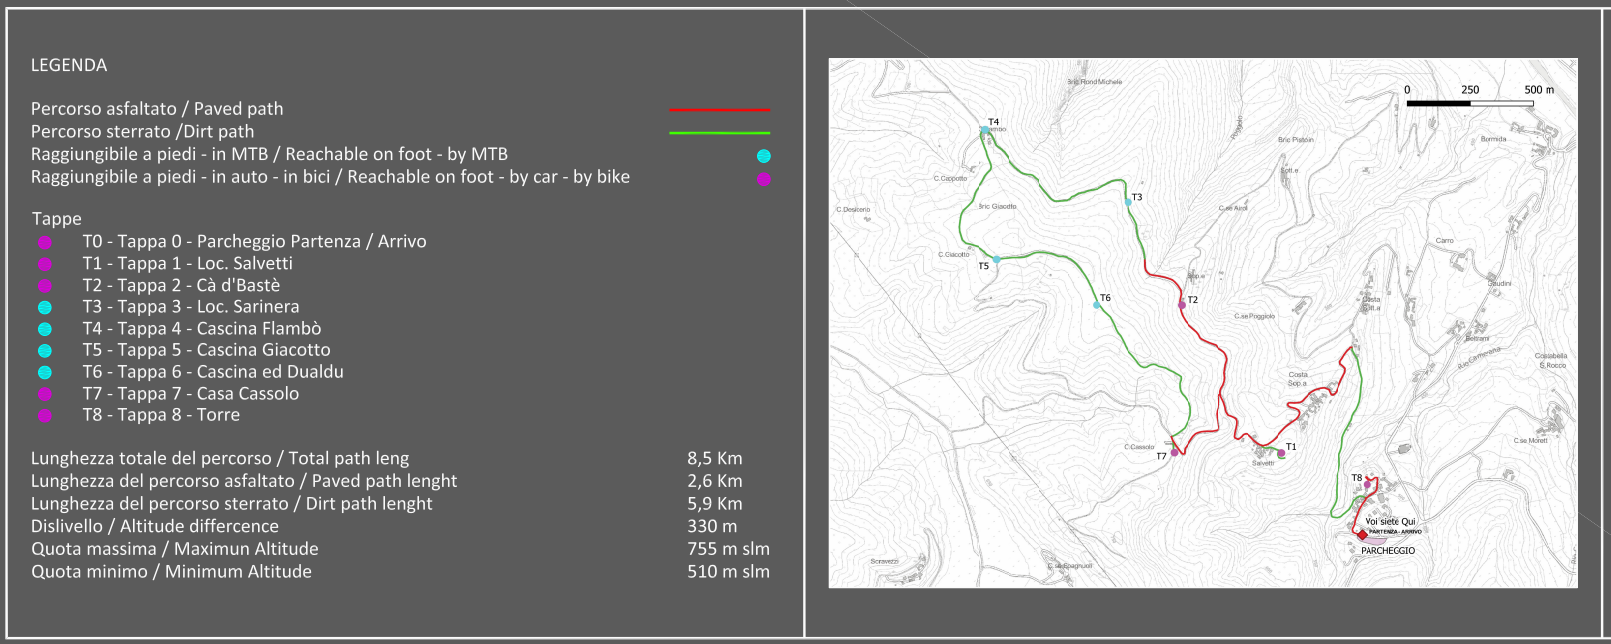Click the PARCHEGGIO label on map
The image size is (1611, 644).
click(1388, 551)
